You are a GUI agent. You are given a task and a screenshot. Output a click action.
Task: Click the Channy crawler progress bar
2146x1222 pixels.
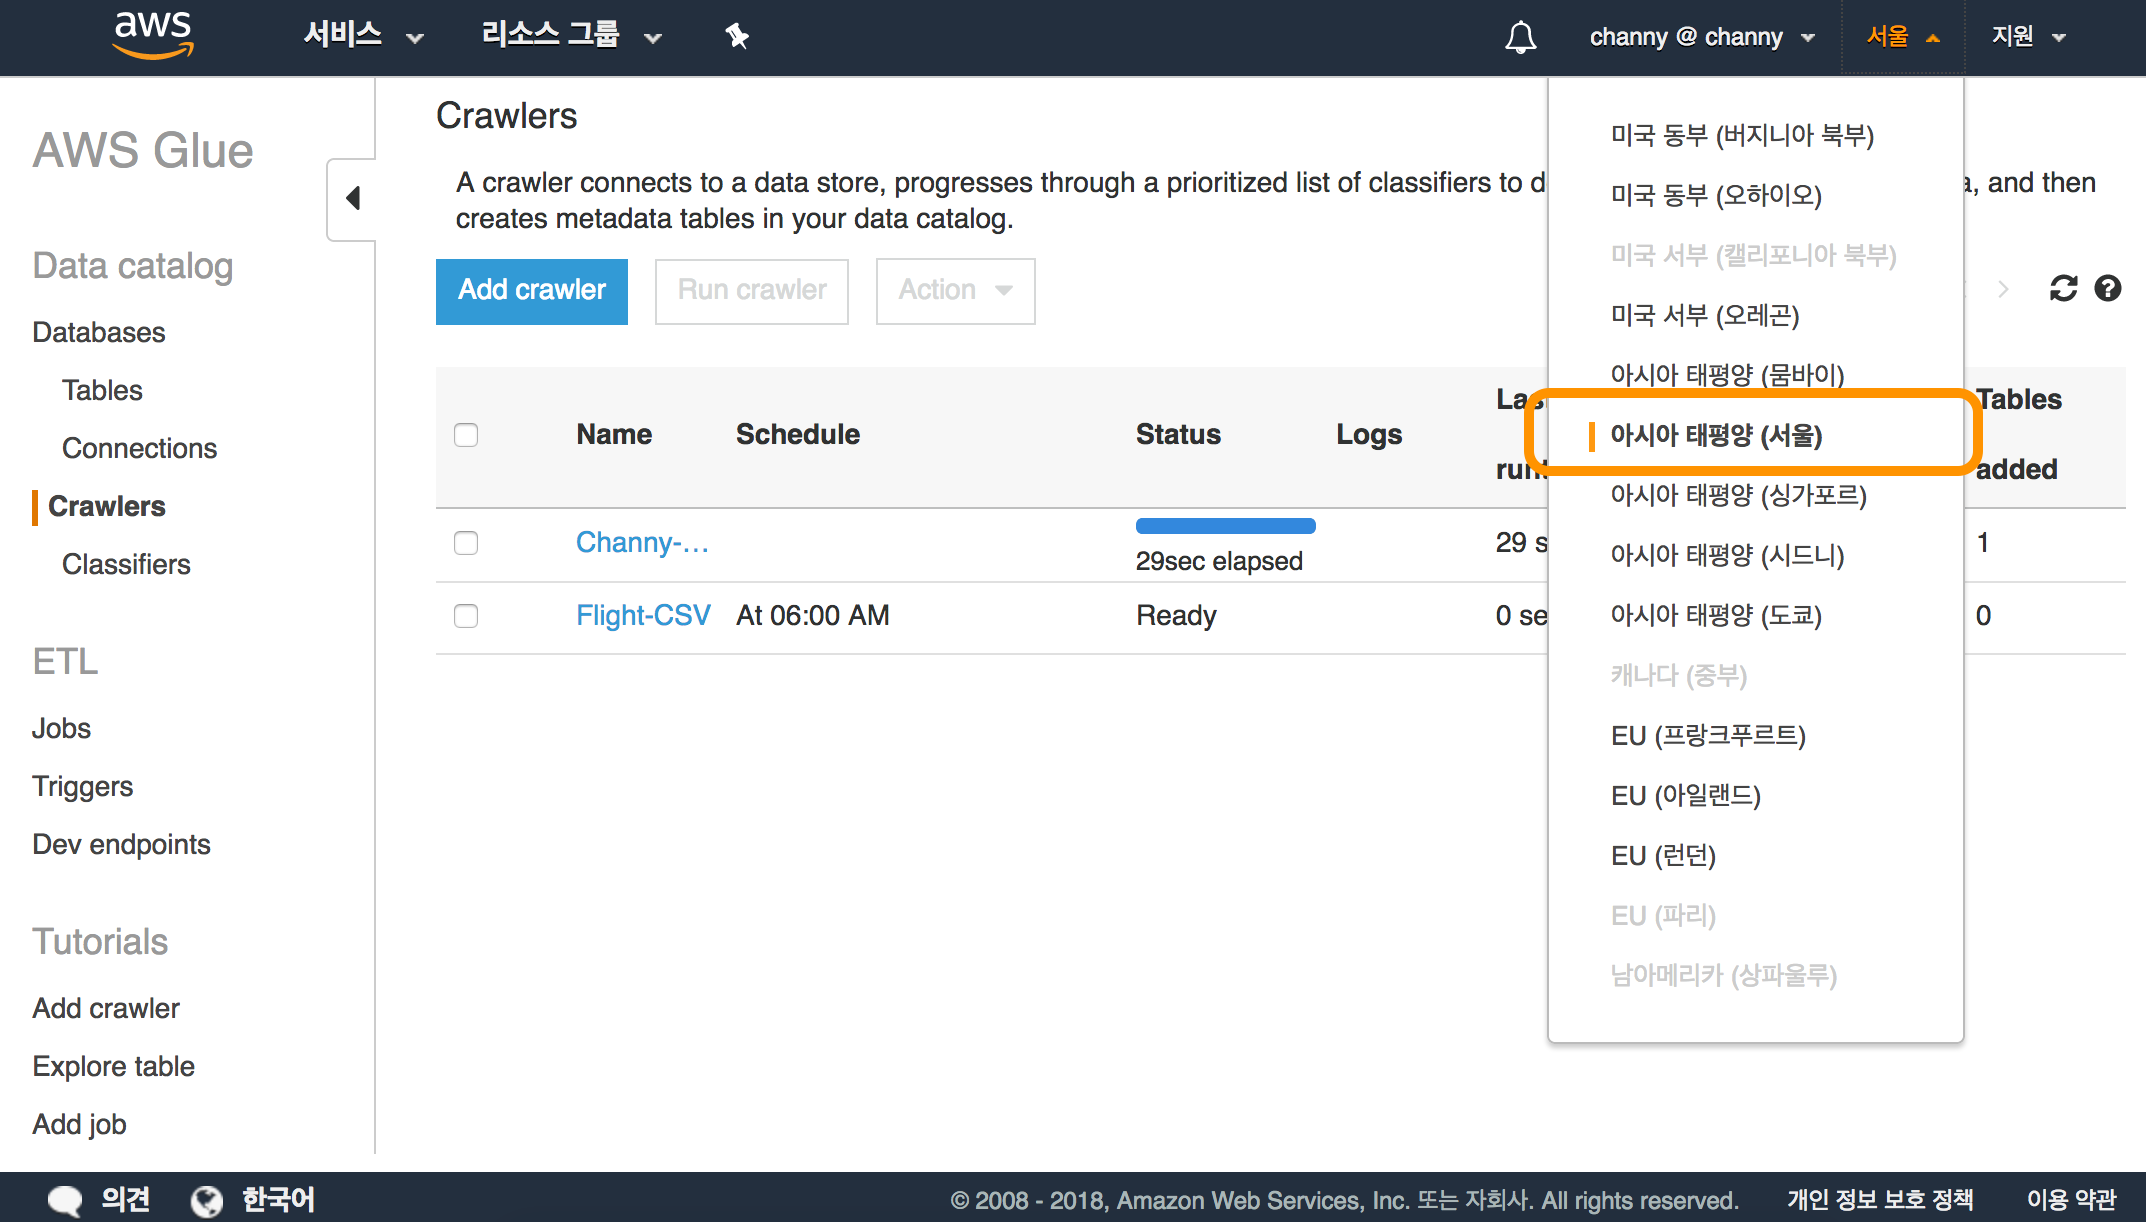click(x=1225, y=526)
